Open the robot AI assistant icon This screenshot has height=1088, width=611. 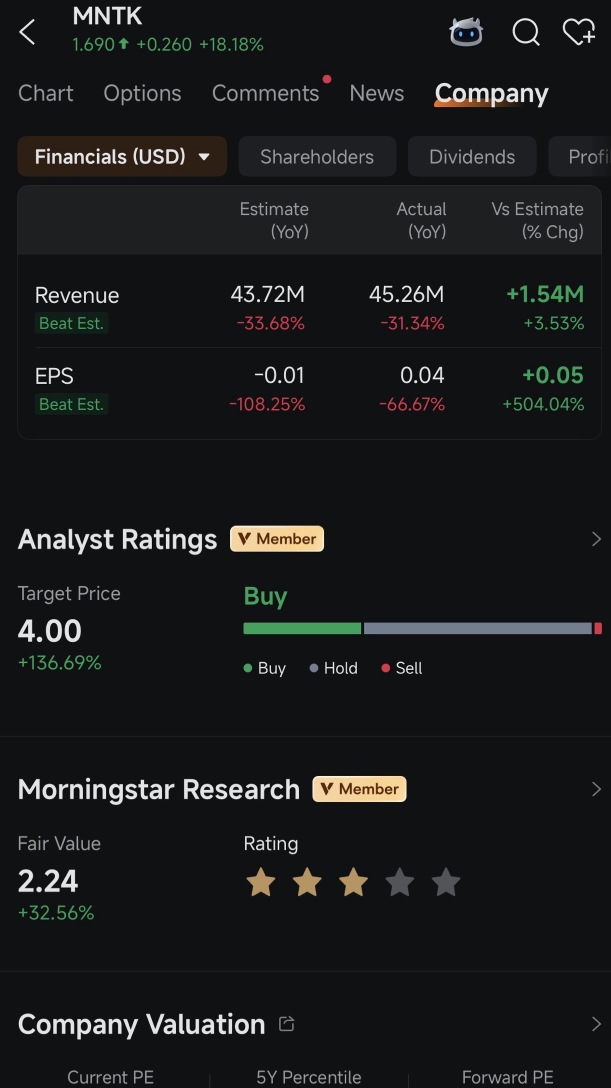(466, 31)
